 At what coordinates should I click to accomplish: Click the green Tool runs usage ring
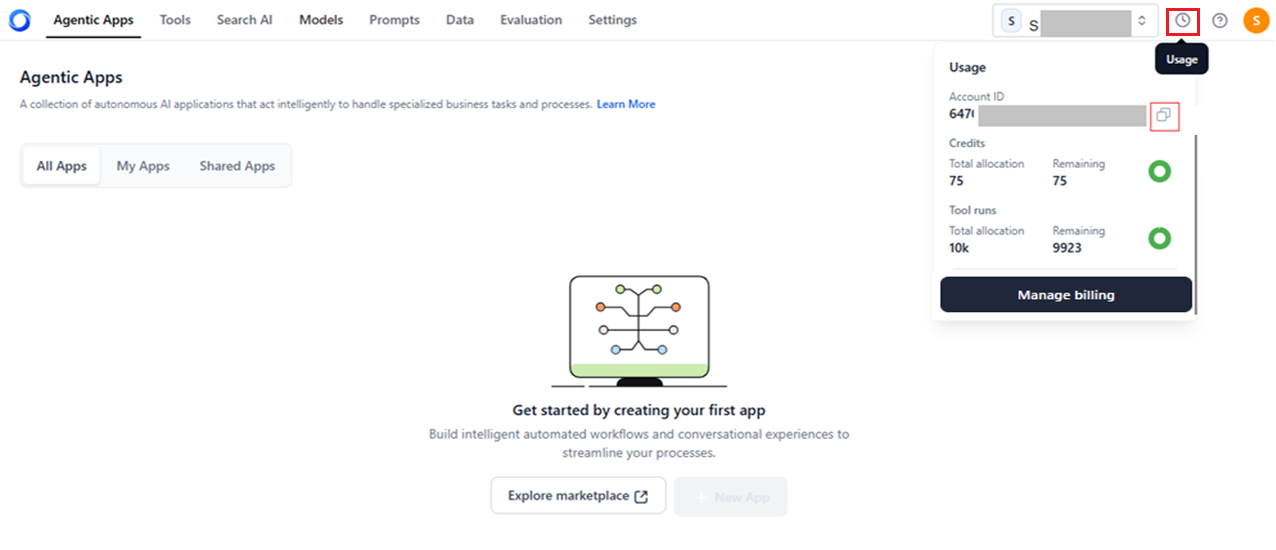[x=1159, y=238]
